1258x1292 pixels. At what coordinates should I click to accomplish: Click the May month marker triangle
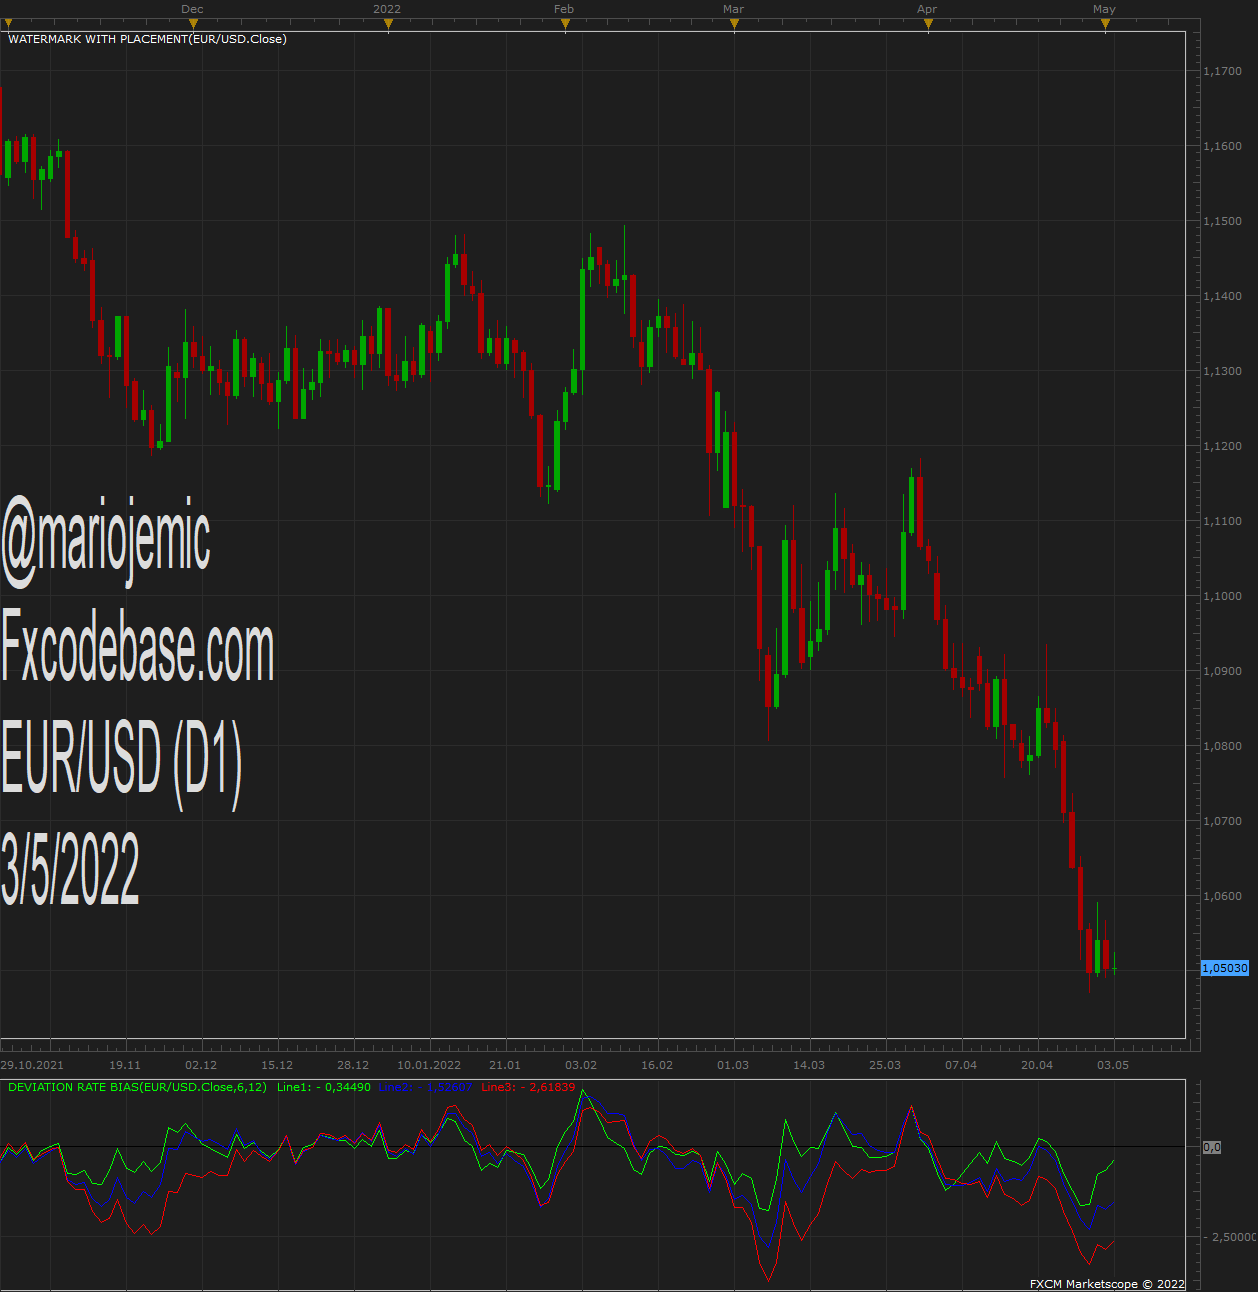[x=1105, y=25]
